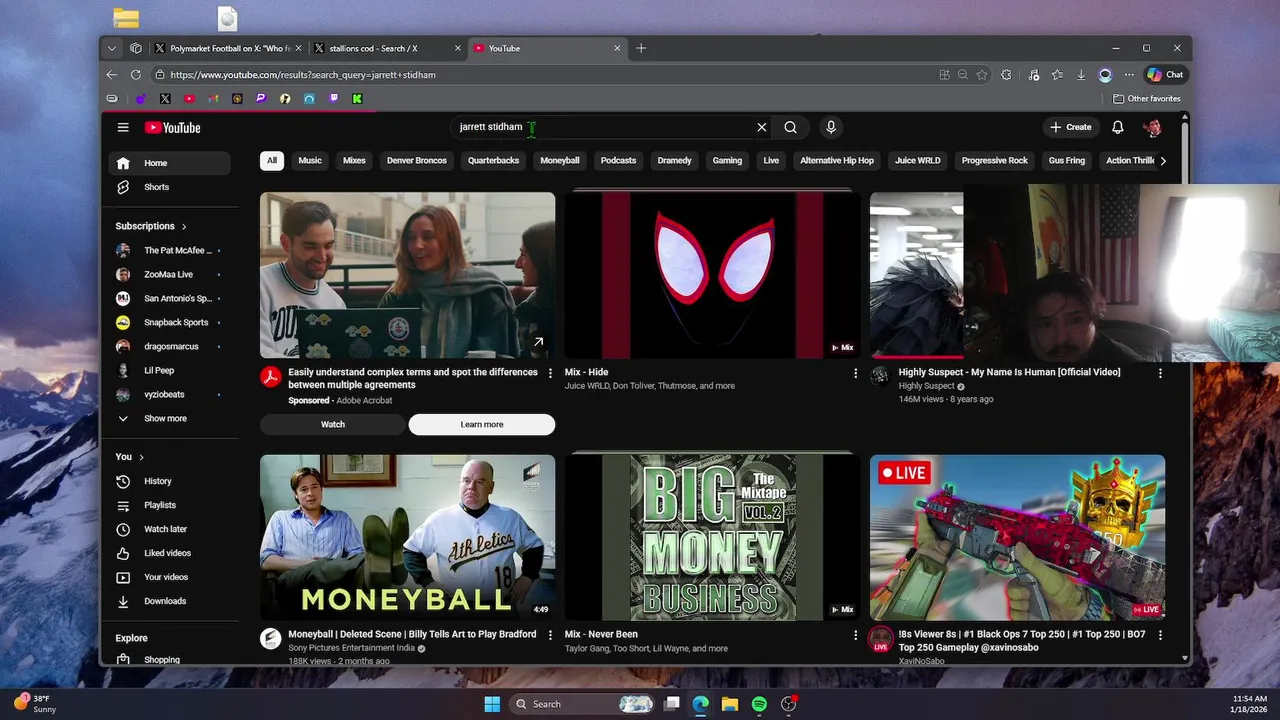
Task: Open the account avatar menu
Action: coord(1153,127)
